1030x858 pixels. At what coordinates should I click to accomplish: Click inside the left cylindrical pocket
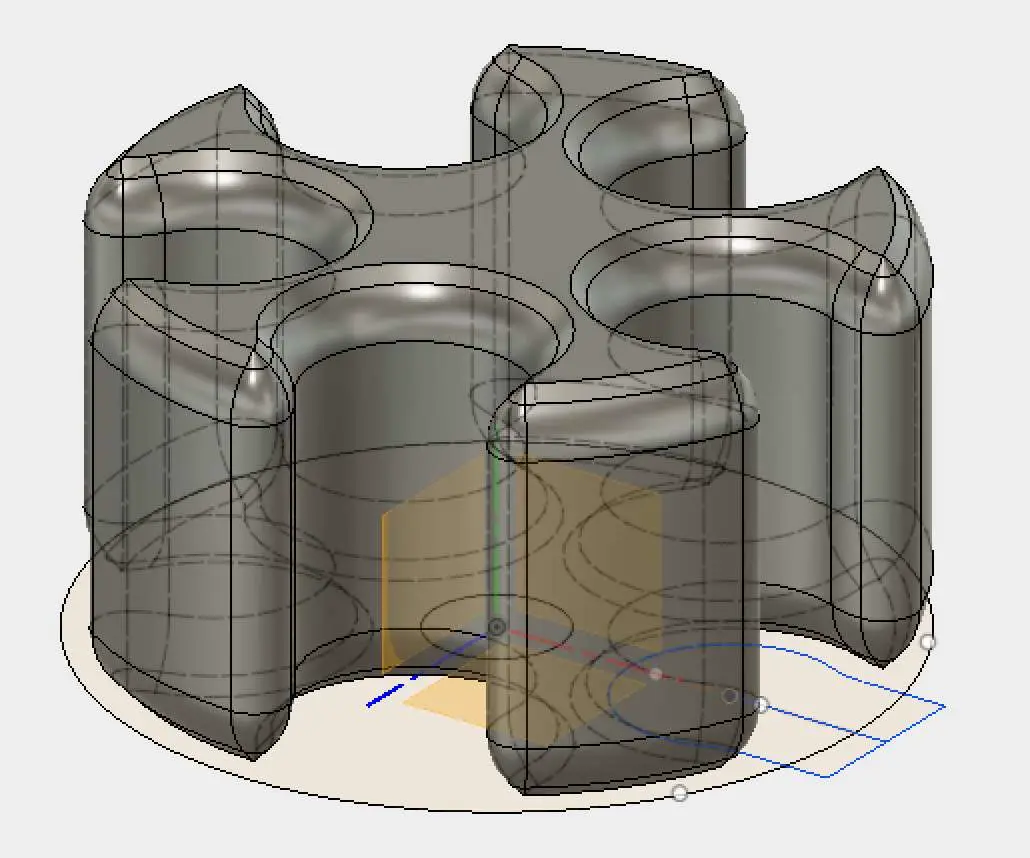230,240
